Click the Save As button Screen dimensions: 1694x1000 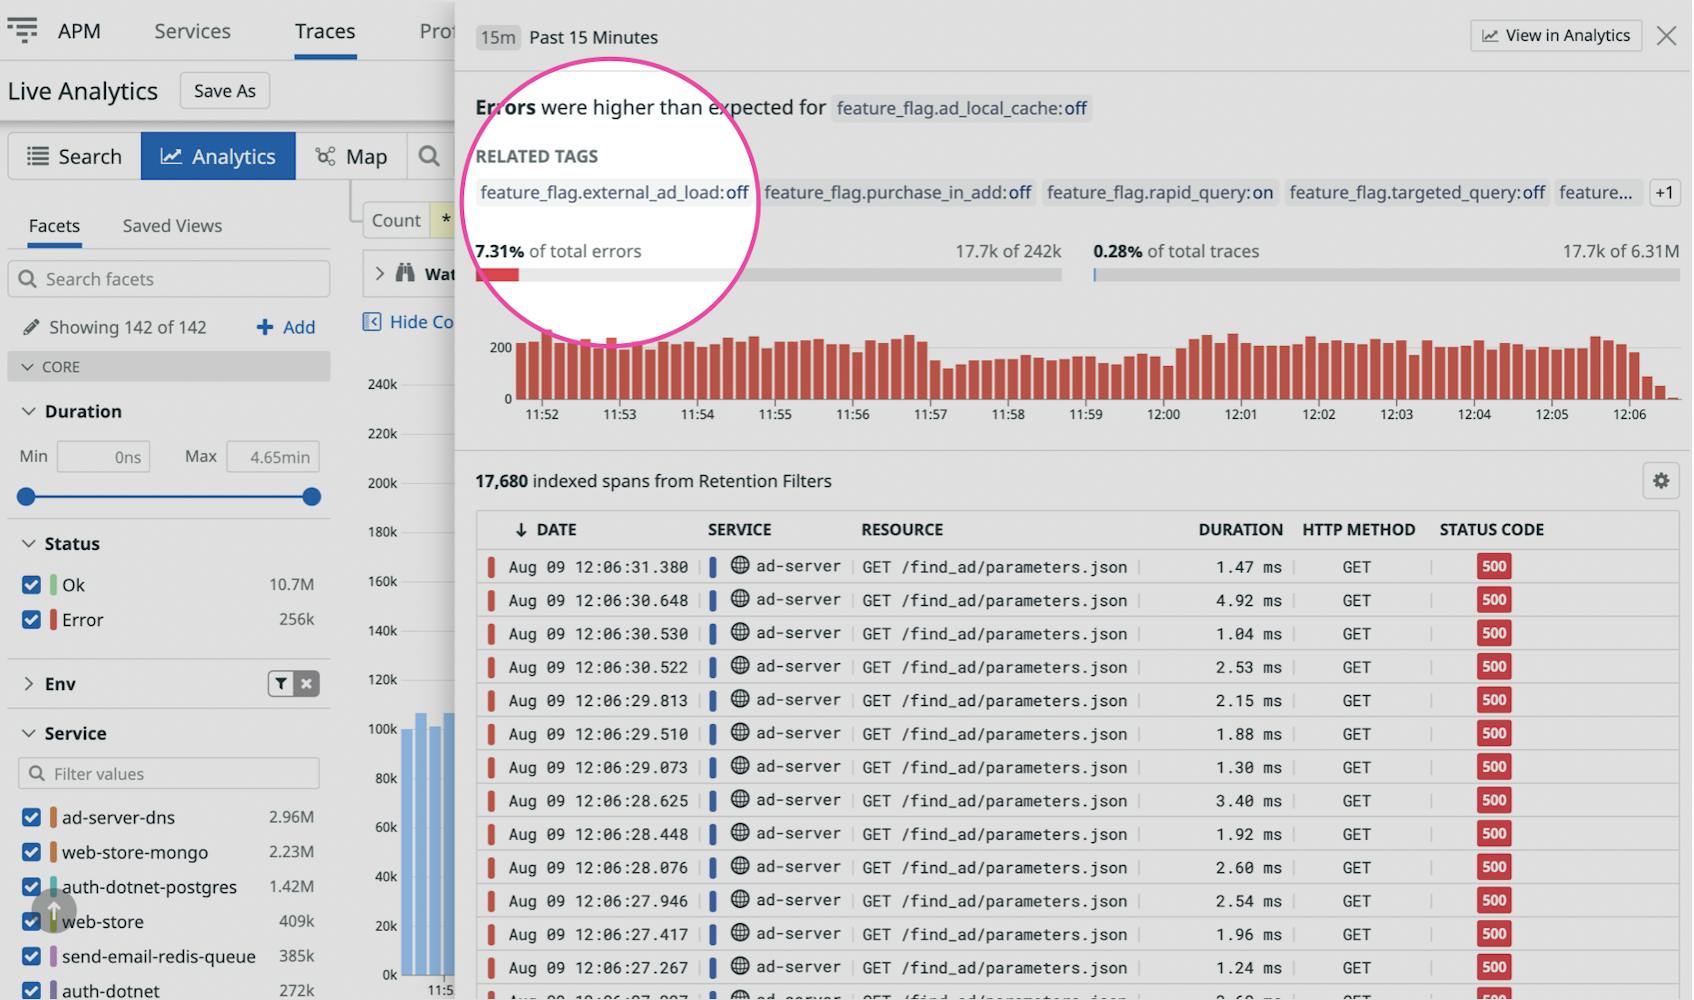click(224, 90)
